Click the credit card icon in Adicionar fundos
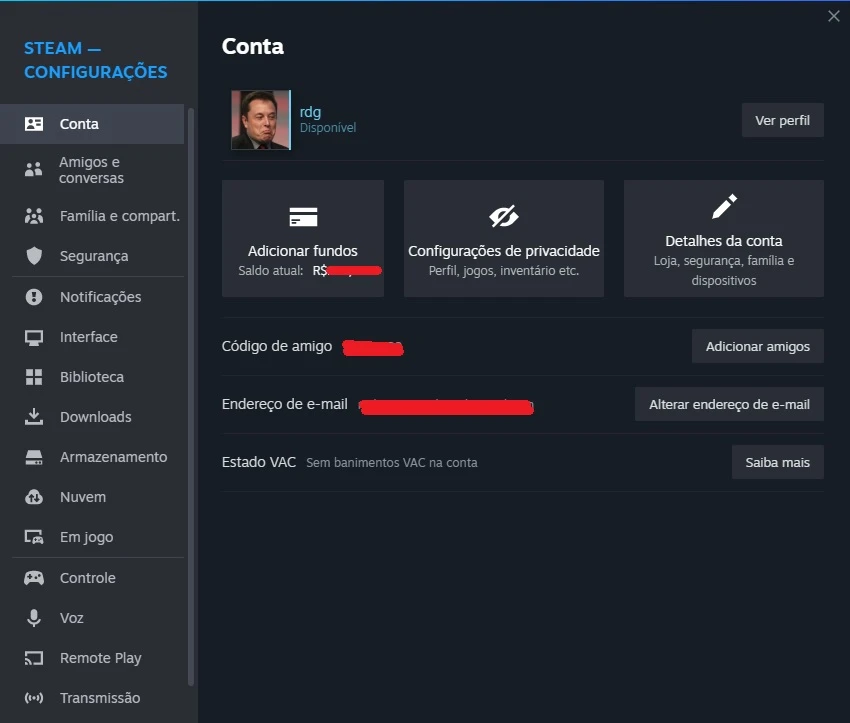850x723 pixels. click(303, 217)
